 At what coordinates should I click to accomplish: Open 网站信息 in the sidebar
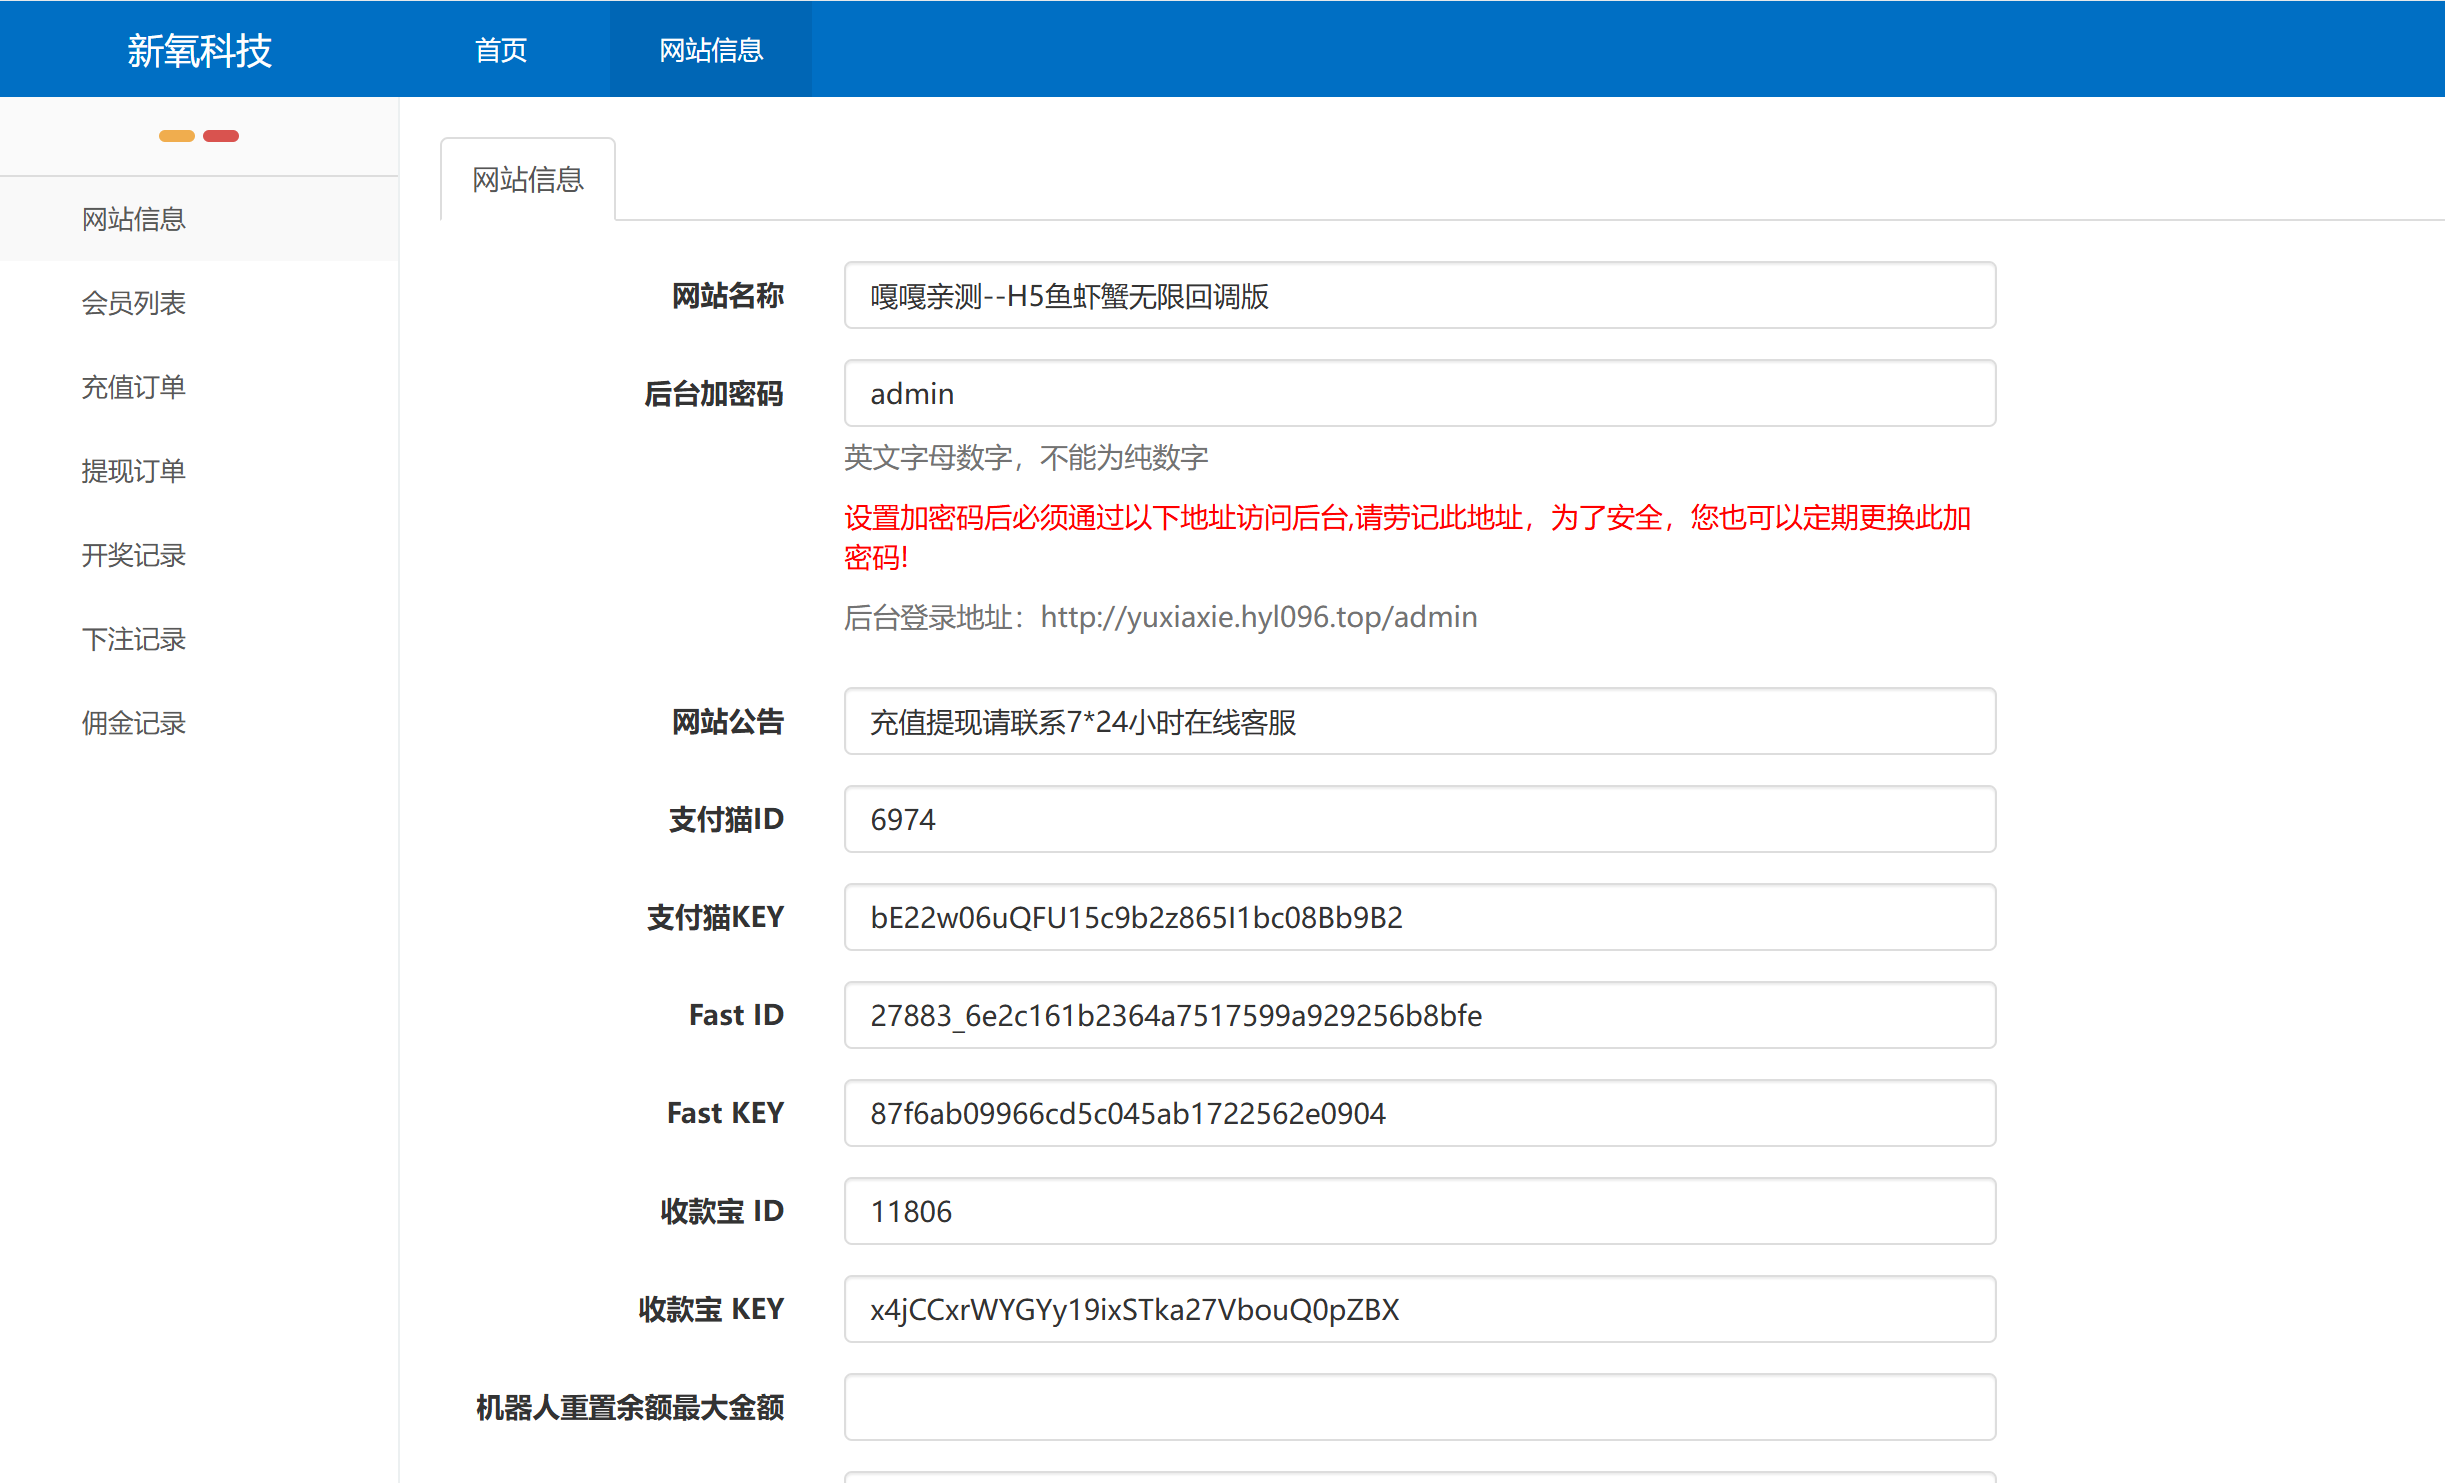134,219
